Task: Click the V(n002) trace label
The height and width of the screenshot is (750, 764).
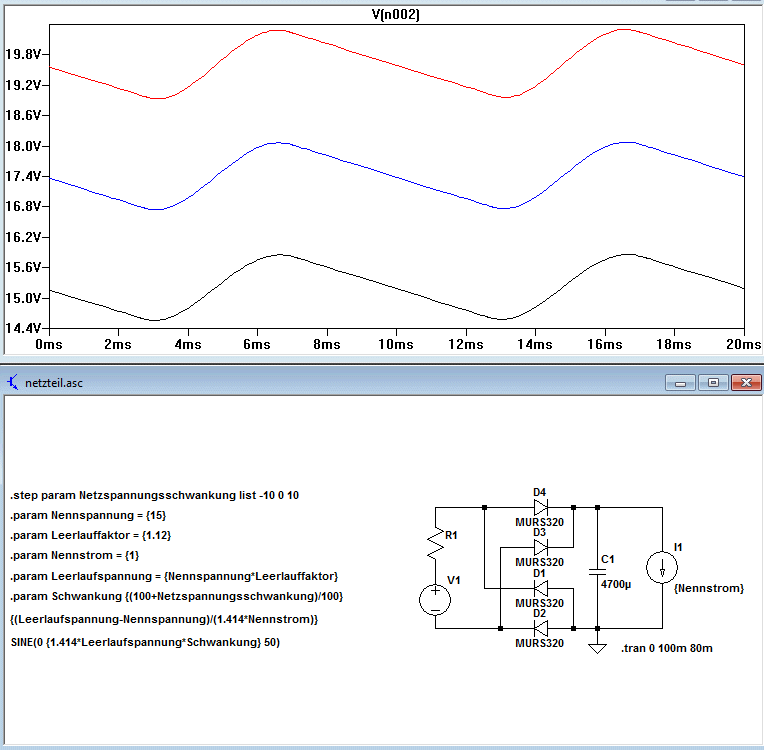Action: tap(395, 14)
